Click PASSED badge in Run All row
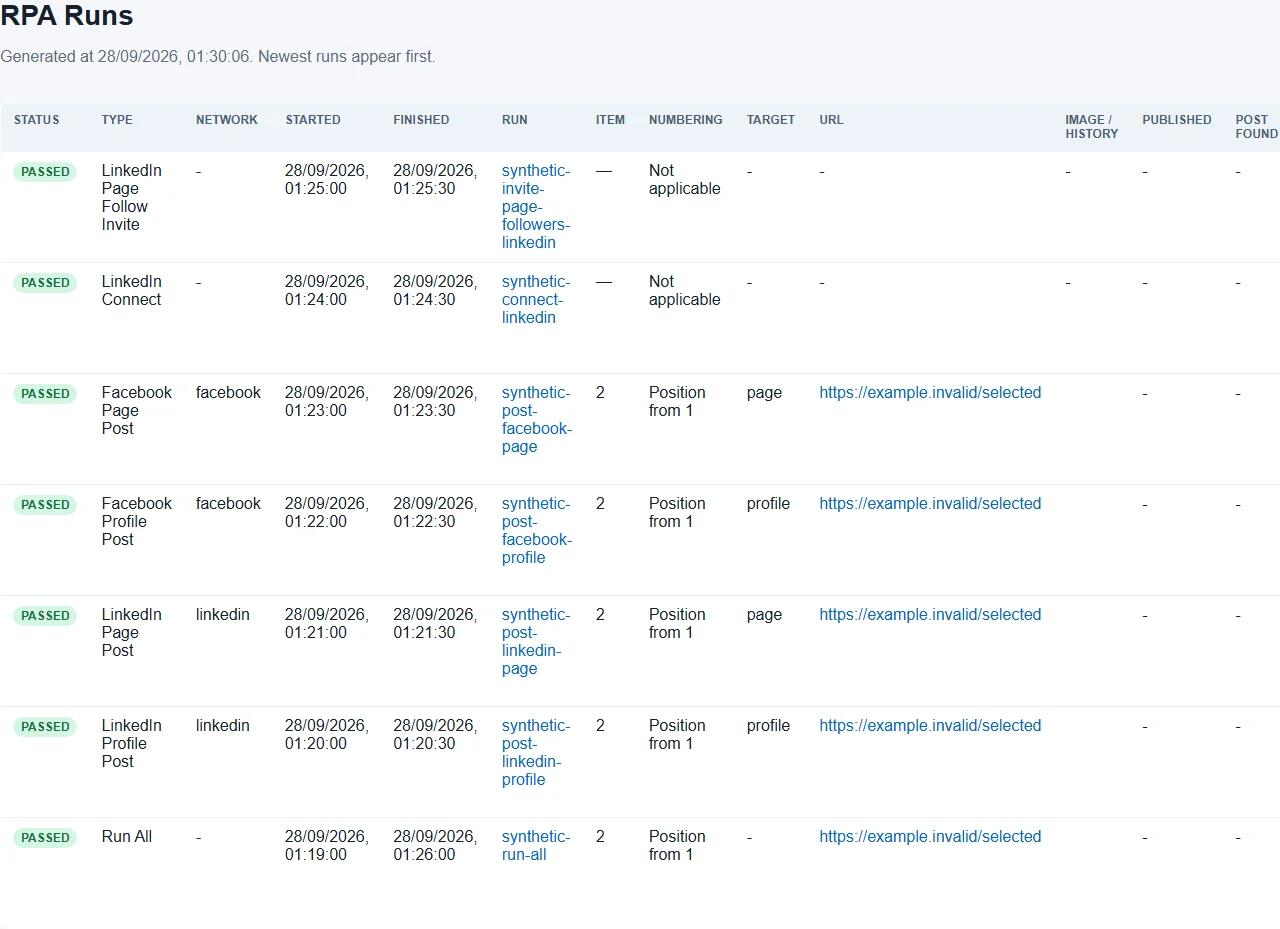Image resolution: width=1280 pixels, height=929 pixels. 45,838
